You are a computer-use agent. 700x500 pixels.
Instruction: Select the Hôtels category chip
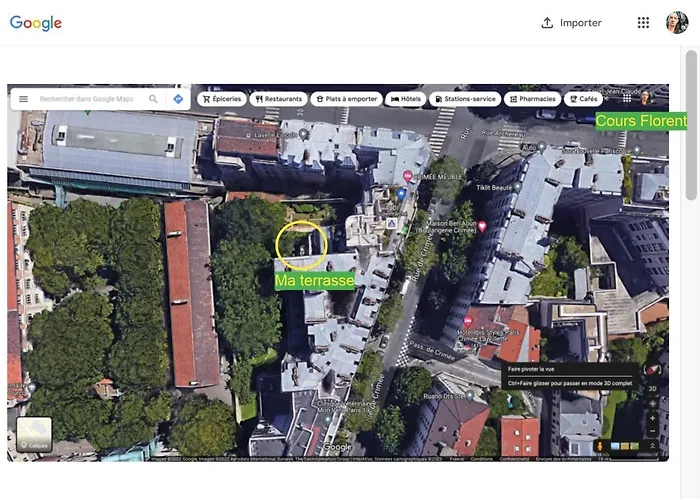(x=405, y=99)
